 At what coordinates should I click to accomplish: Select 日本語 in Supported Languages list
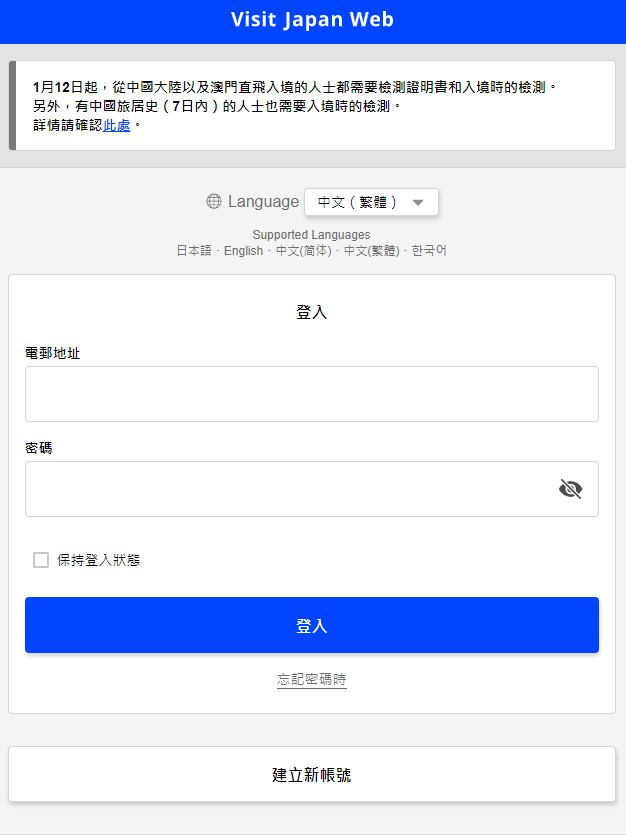(x=194, y=251)
